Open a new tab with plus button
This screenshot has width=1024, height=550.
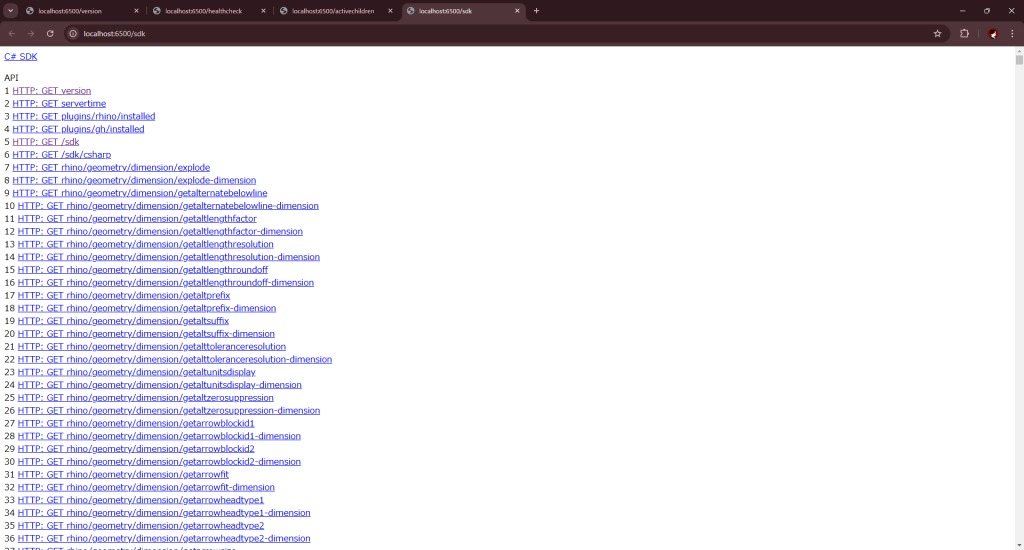coord(536,11)
